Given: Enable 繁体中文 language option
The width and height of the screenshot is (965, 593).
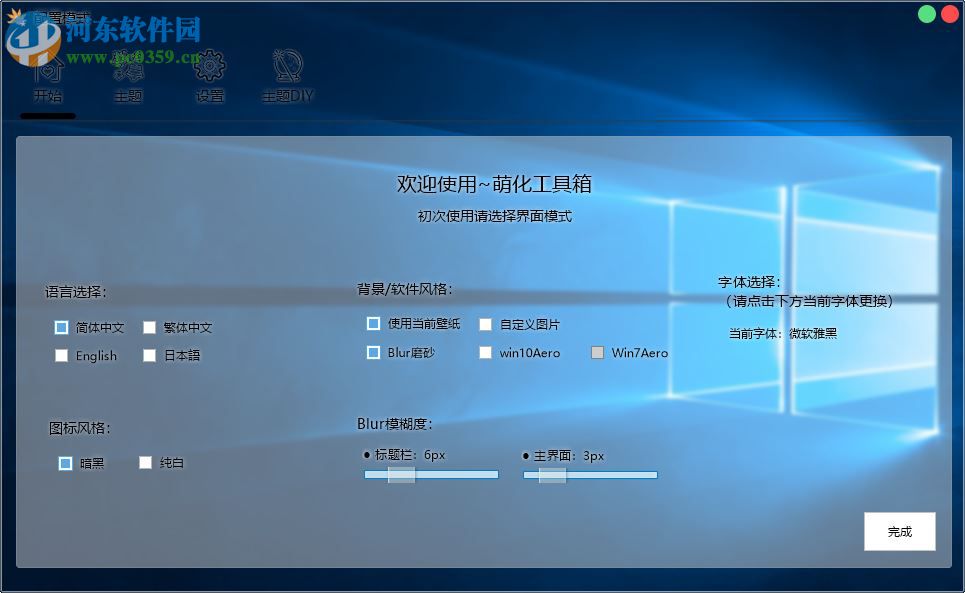Looking at the screenshot, I should 149,327.
